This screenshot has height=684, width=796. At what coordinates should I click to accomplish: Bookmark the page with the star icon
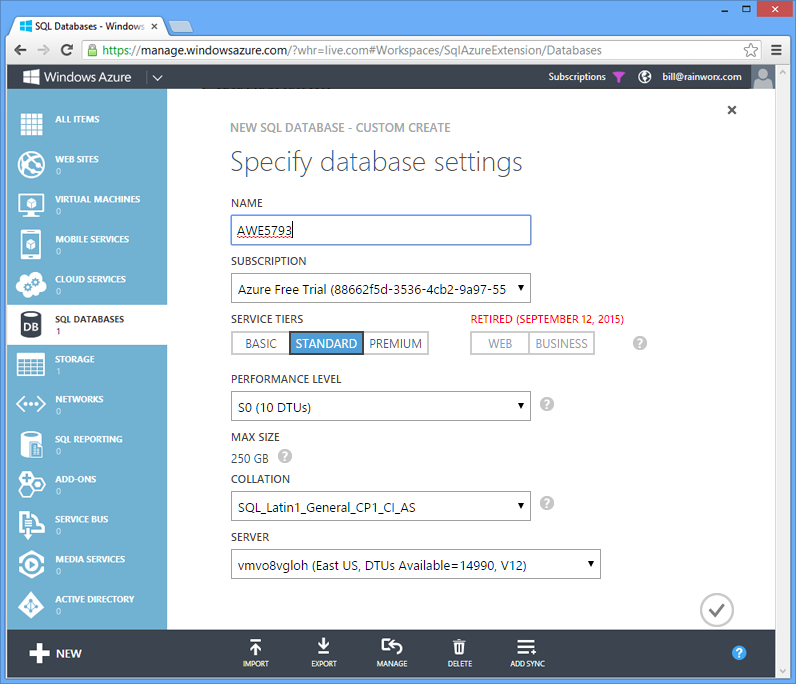click(750, 50)
